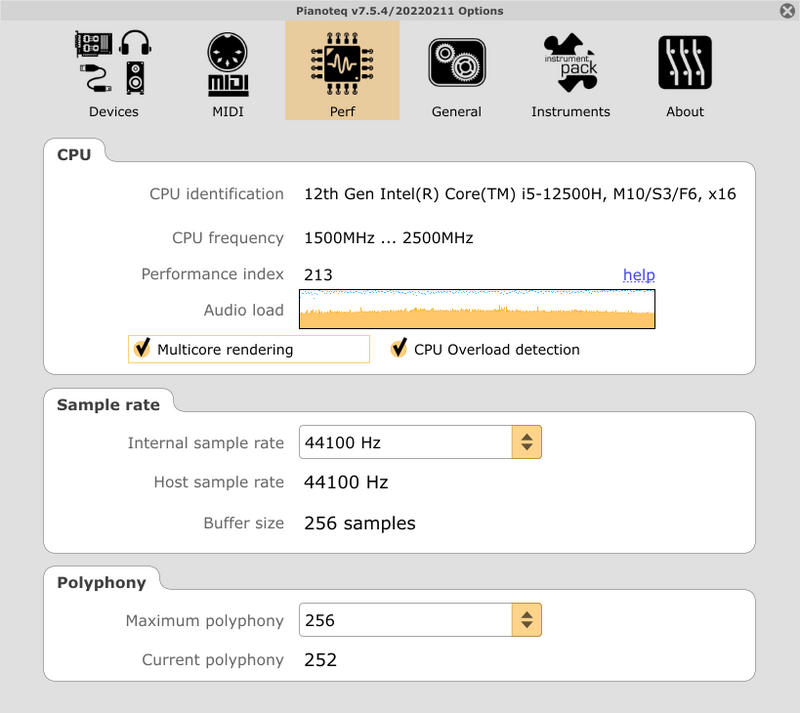The height and width of the screenshot is (713, 800).
Task: Open the Performance index help link
Action: (639, 275)
